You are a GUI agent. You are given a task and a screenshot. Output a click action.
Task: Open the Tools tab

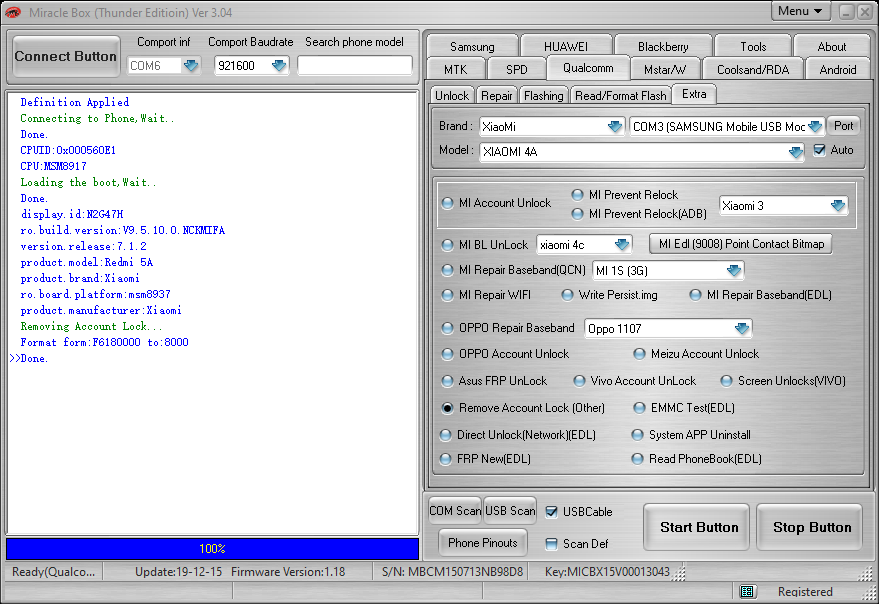pos(753,47)
